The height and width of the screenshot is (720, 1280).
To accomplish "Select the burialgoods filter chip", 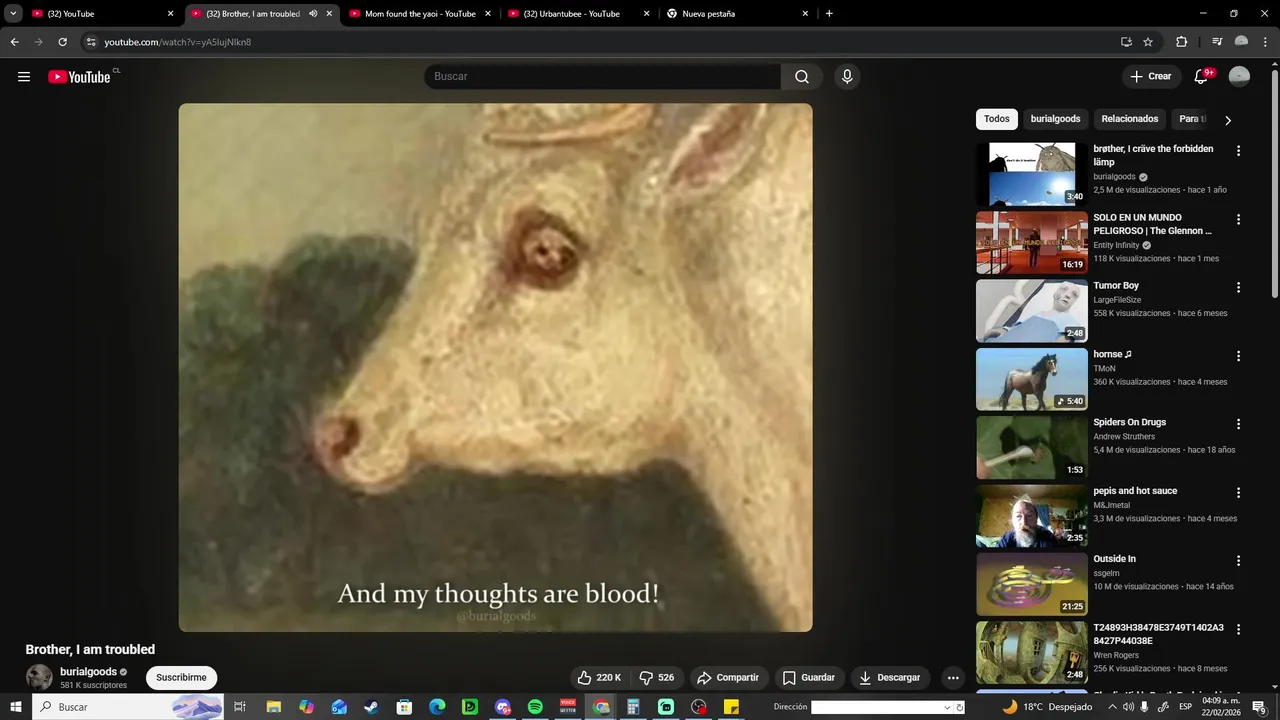I will click(x=1055, y=119).
